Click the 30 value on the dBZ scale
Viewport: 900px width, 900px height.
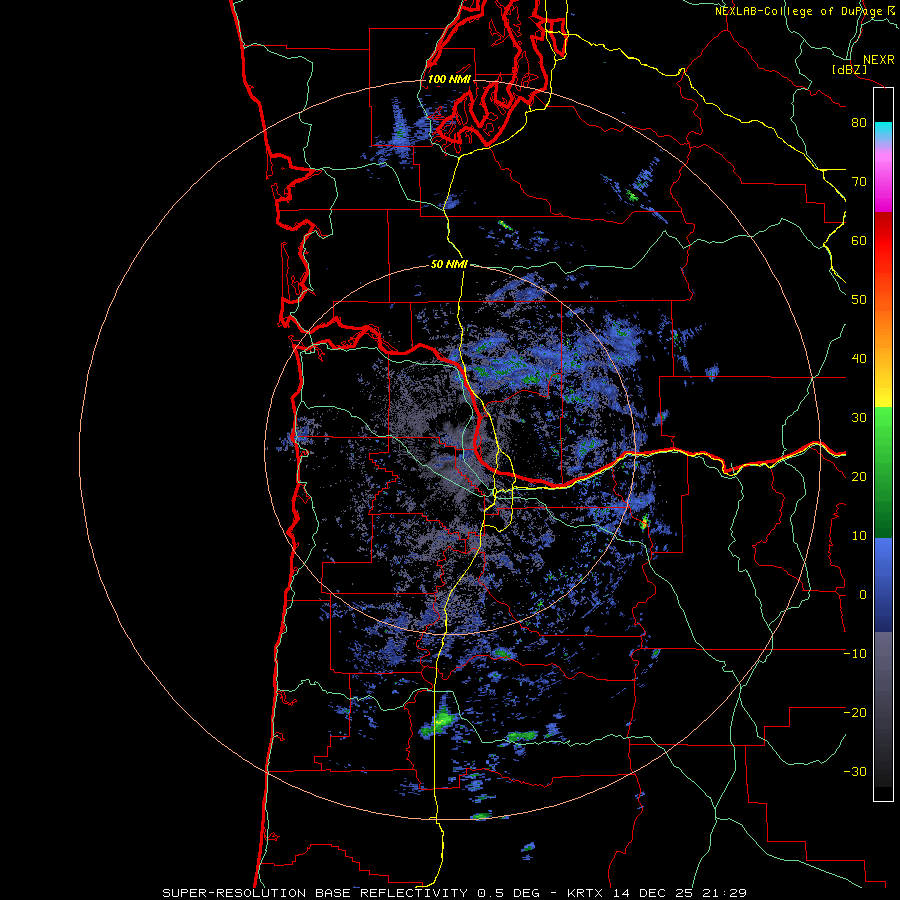[859, 418]
